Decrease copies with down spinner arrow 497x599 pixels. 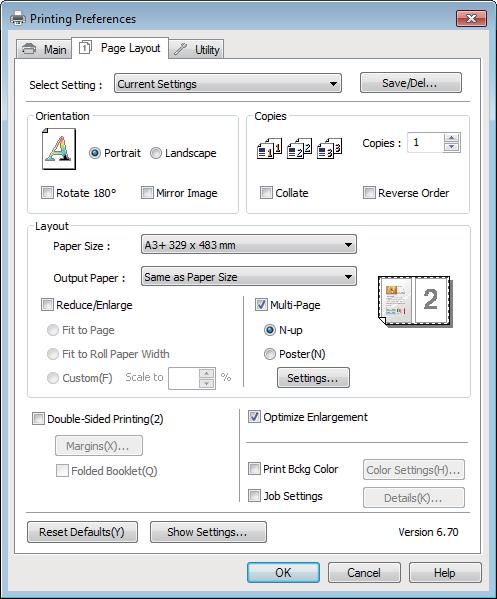[x=452, y=147]
